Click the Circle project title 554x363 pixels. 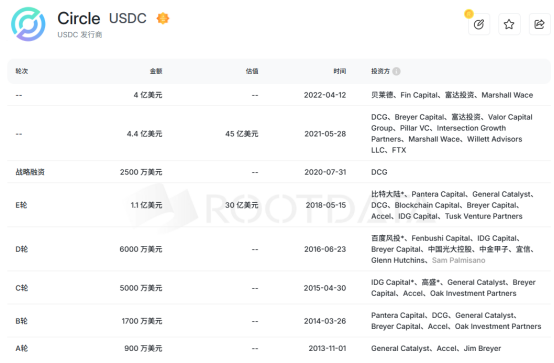(79, 18)
